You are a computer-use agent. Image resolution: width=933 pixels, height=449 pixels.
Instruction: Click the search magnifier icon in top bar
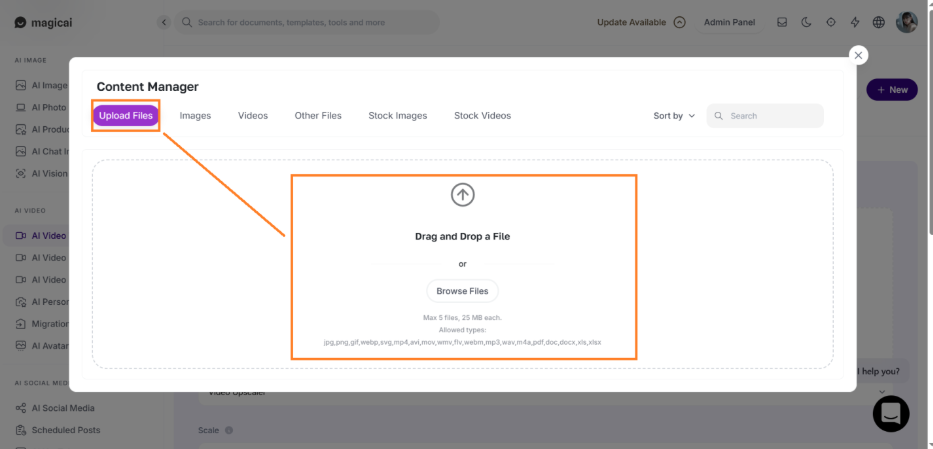(186, 23)
